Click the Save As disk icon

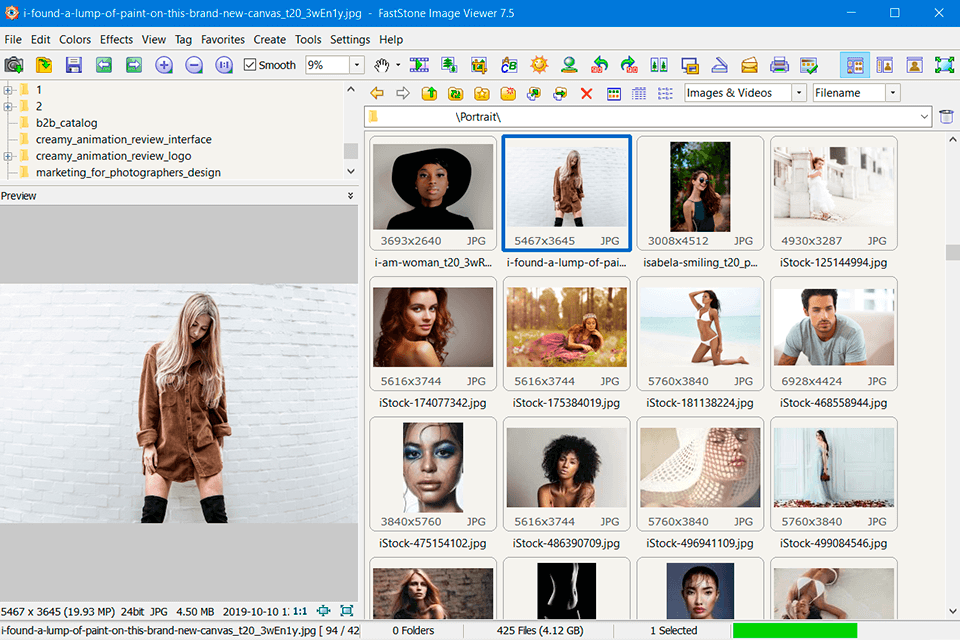(x=73, y=65)
